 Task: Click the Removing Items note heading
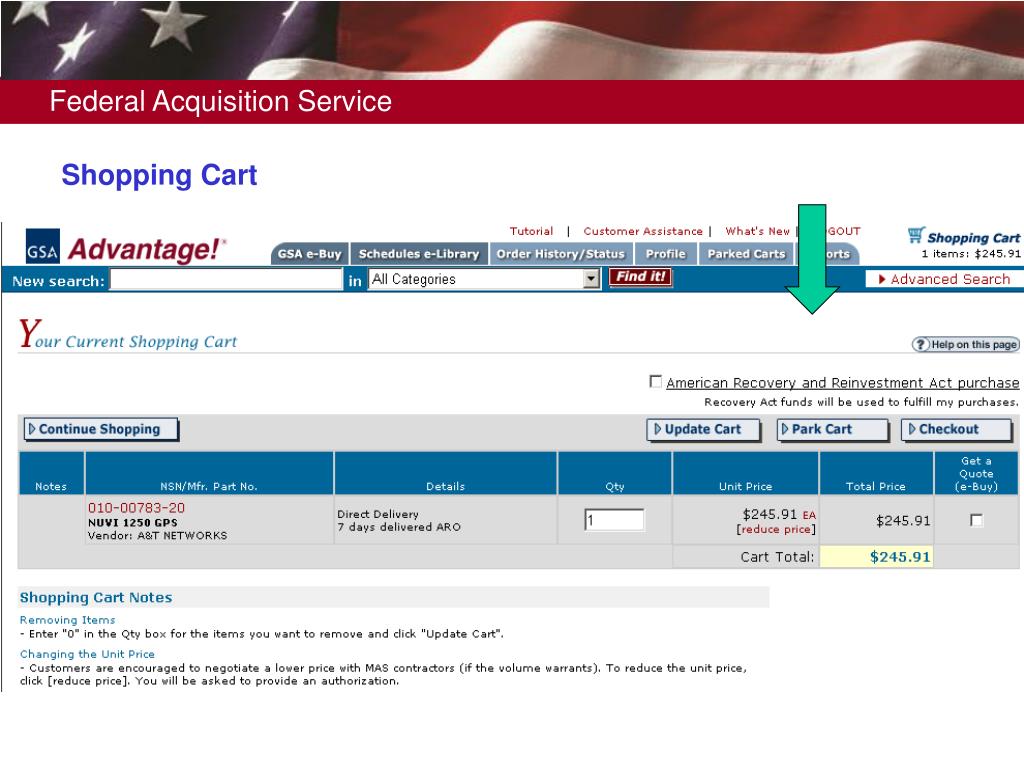click(x=67, y=620)
